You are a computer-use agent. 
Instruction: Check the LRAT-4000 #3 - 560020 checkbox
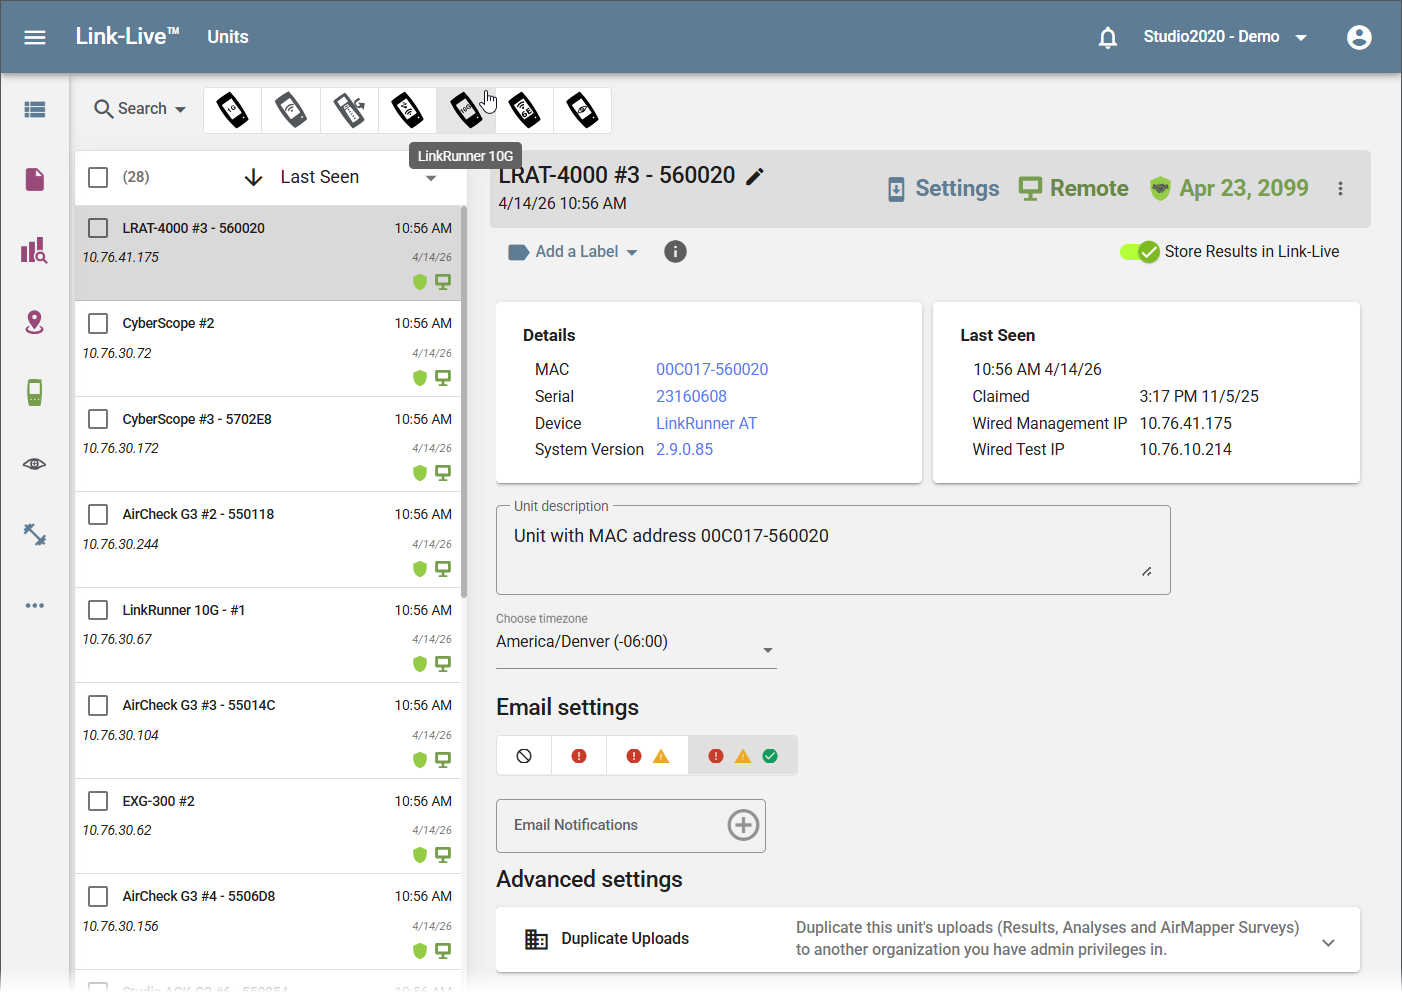pos(98,228)
